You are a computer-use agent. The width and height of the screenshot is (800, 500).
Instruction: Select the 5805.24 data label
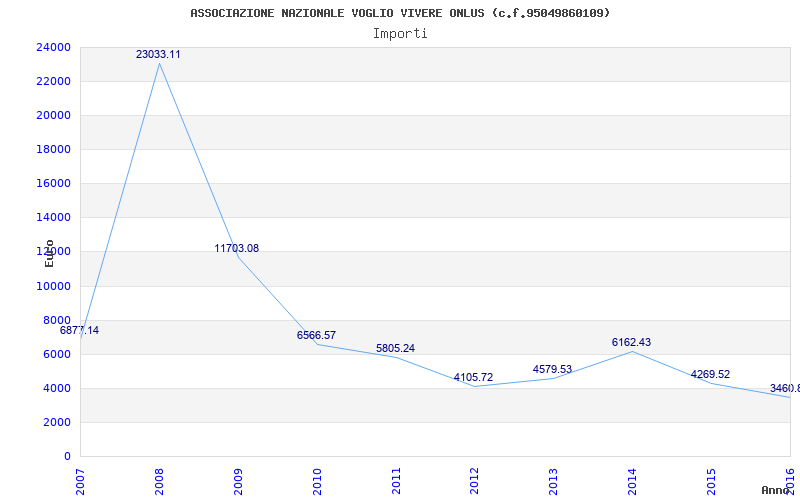pos(395,348)
